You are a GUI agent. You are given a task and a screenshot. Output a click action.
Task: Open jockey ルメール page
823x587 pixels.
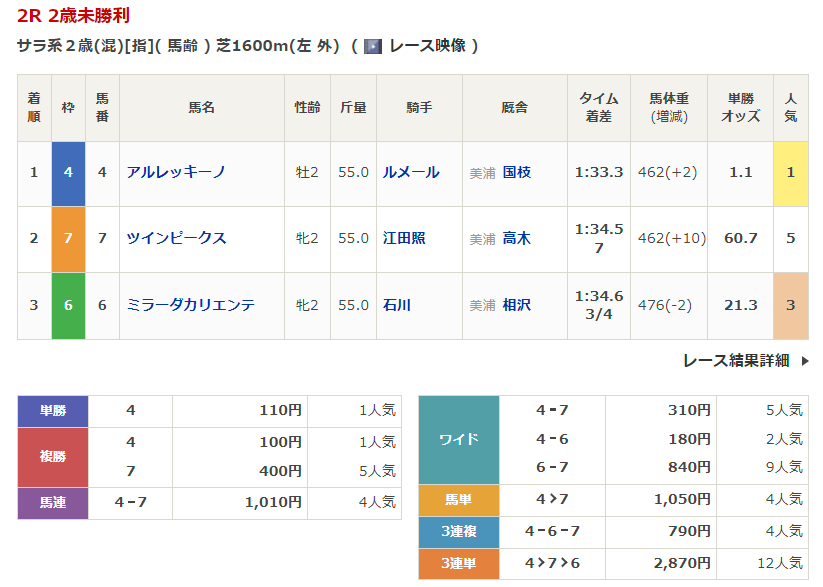pyautogui.click(x=410, y=172)
